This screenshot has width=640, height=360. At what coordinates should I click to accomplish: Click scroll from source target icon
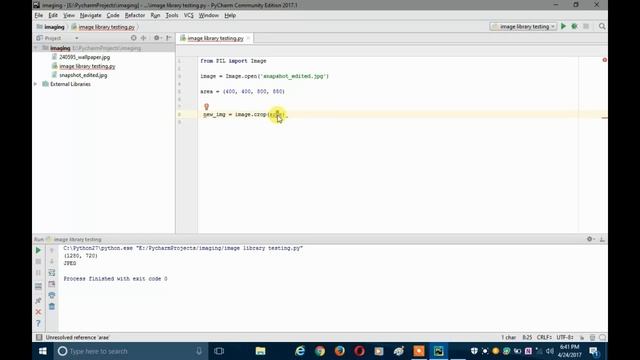133,38
